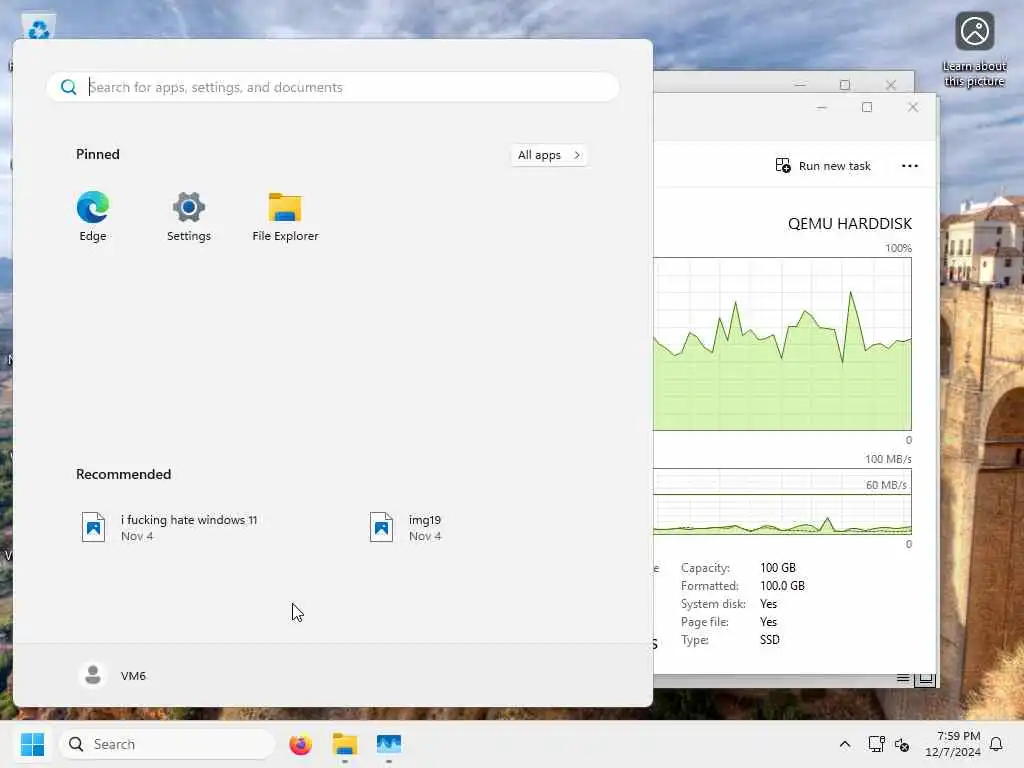This screenshot has height=768, width=1024.
Task: Open the Settings pinned app
Action: click(189, 217)
